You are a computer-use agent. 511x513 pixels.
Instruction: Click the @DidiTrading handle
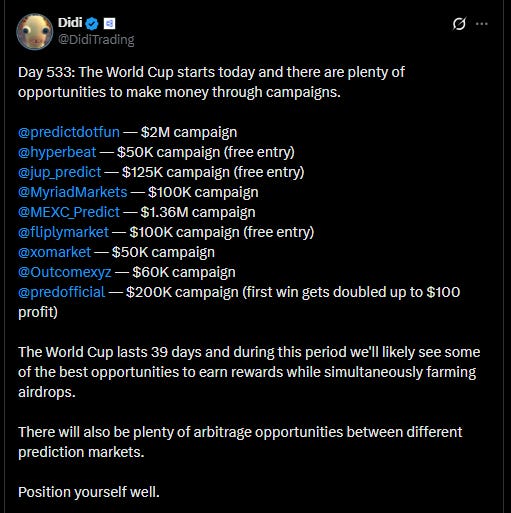click(x=96, y=40)
